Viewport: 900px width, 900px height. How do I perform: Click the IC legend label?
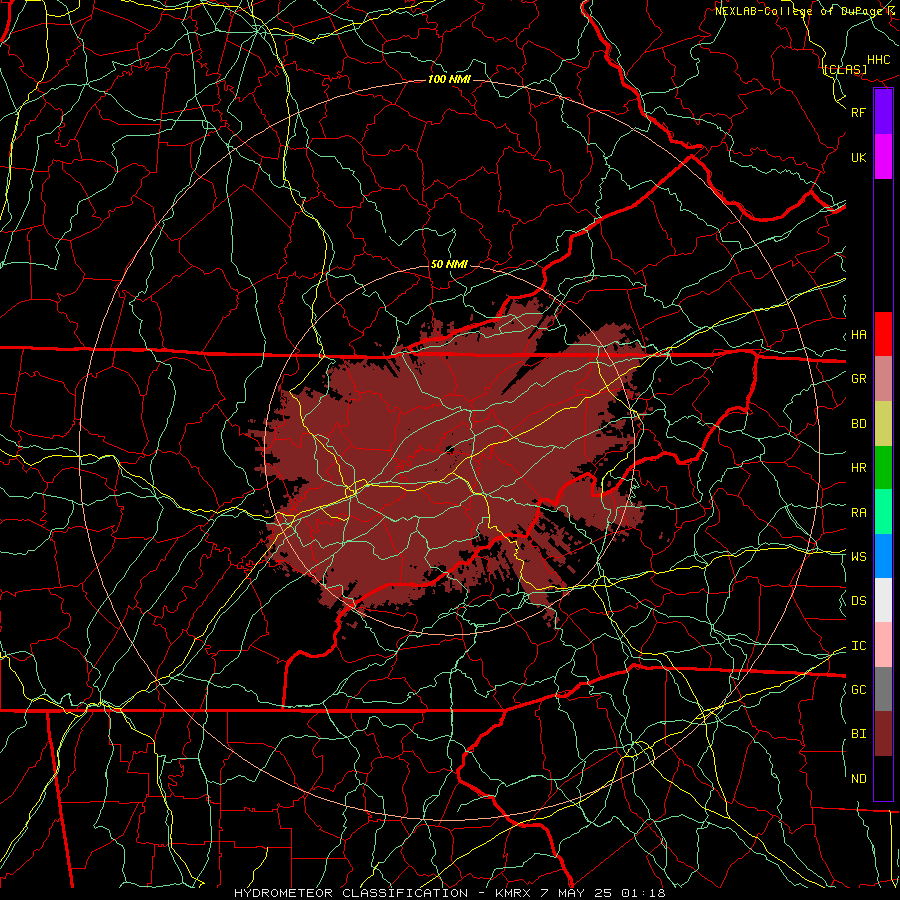tap(858, 646)
